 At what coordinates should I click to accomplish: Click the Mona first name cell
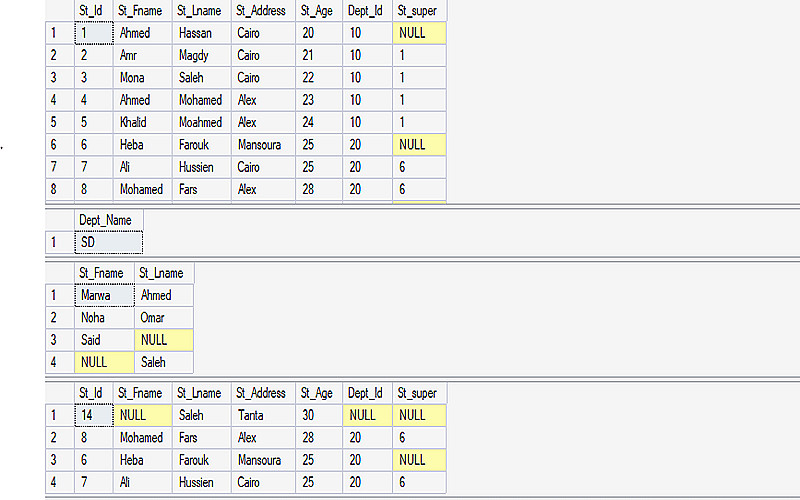(142, 78)
